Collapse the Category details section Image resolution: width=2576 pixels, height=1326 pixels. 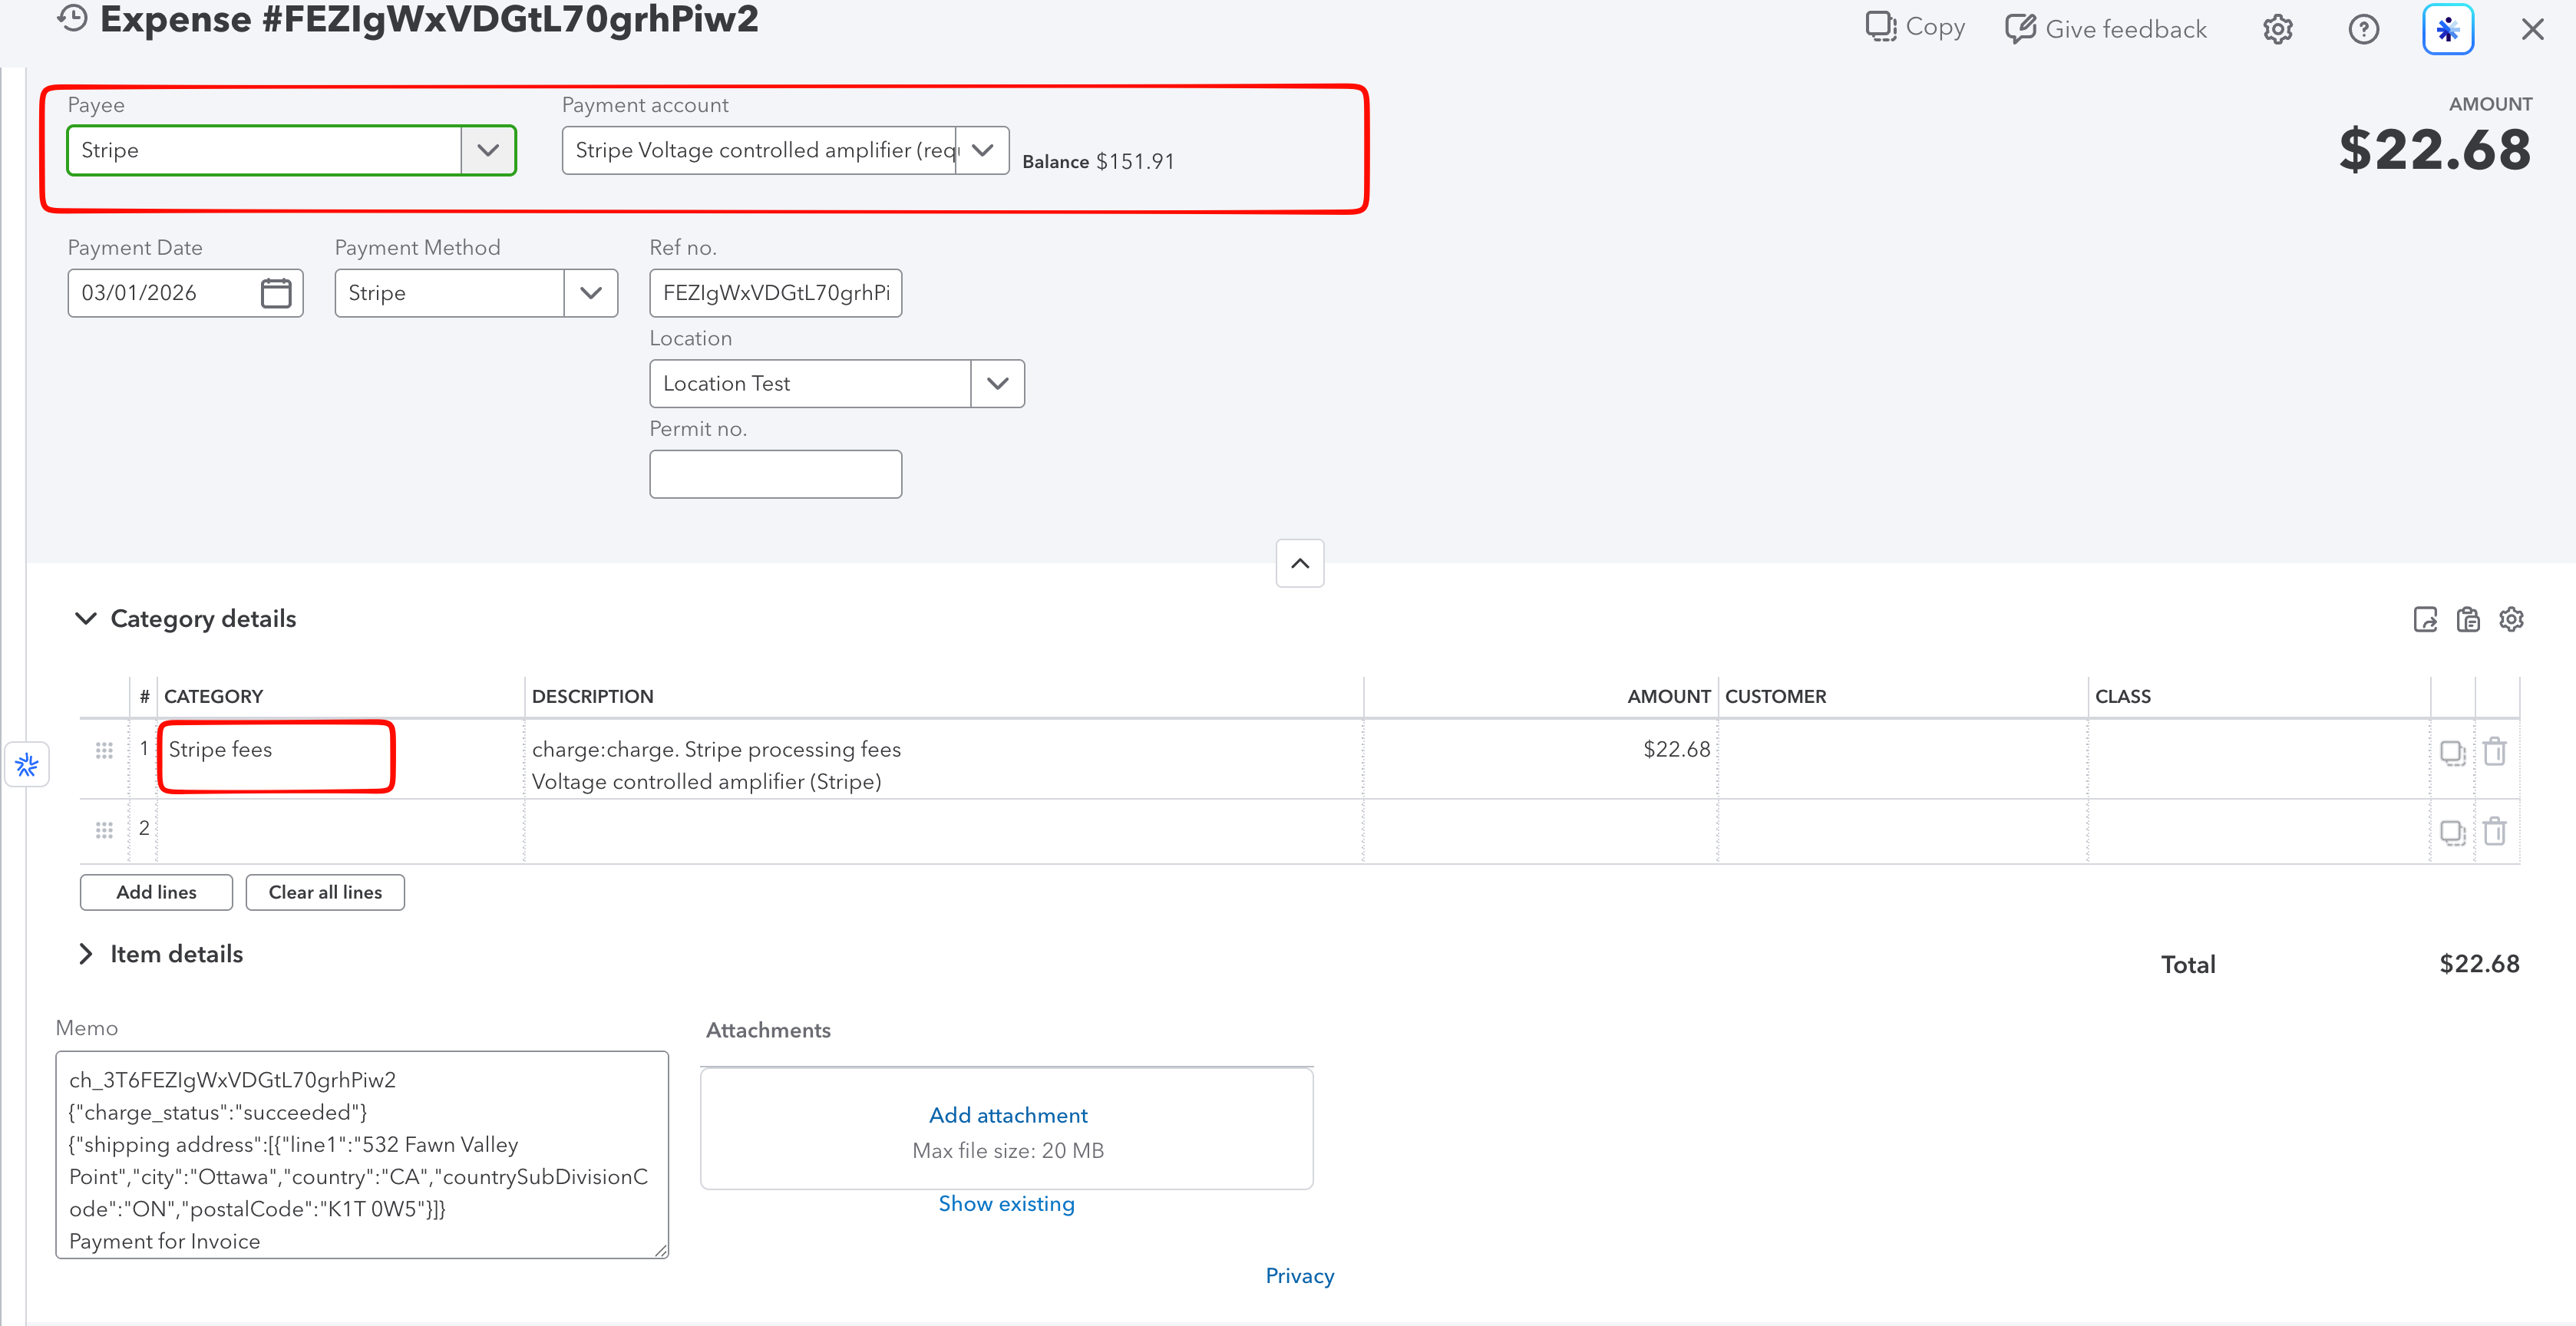click(86, 619)
